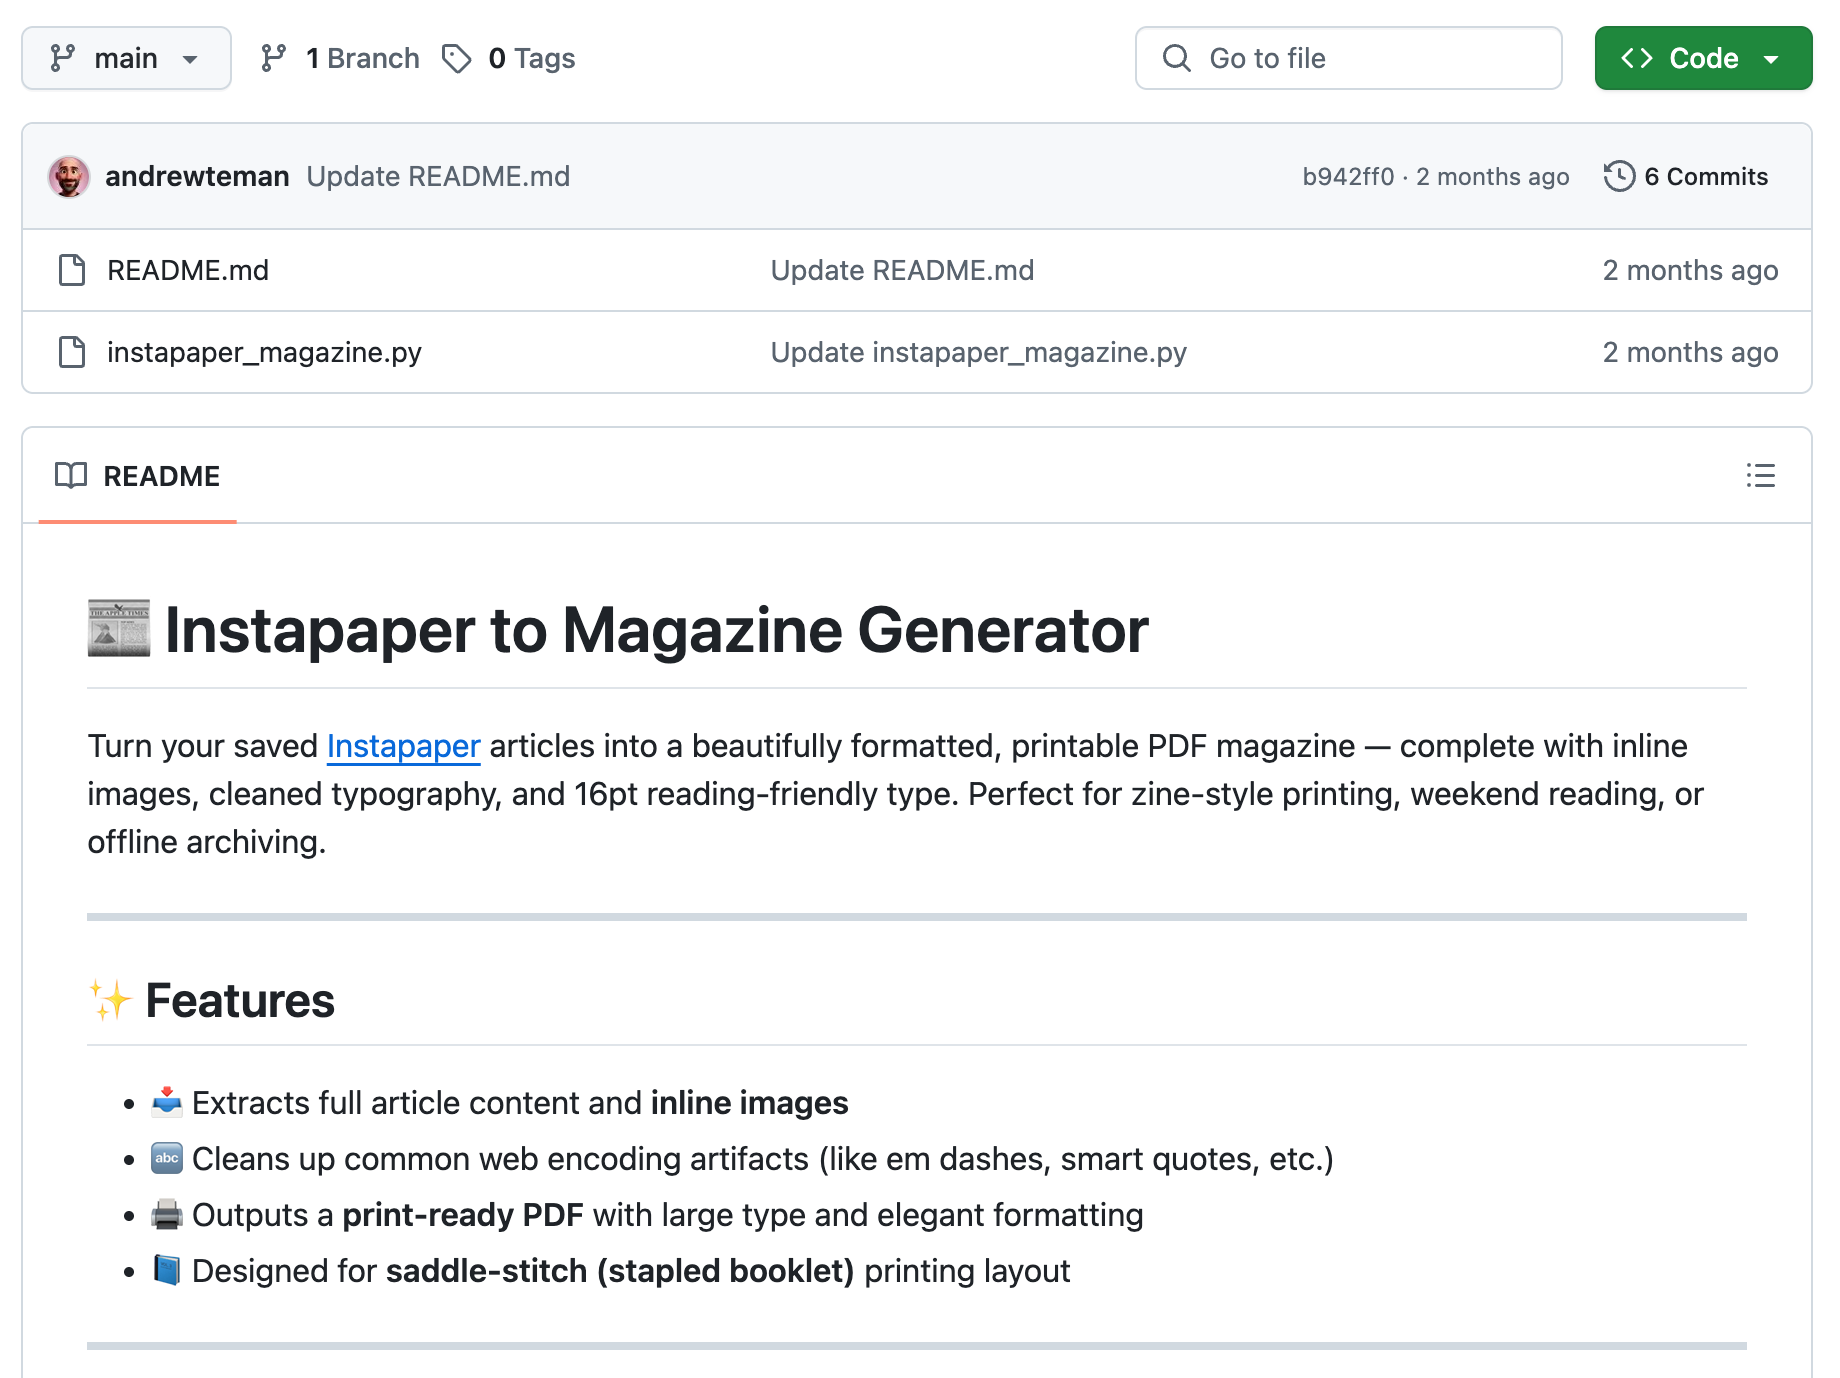
Task: Click the bold text 'print-ready PDF'
Action: [x=463, y=1214]
